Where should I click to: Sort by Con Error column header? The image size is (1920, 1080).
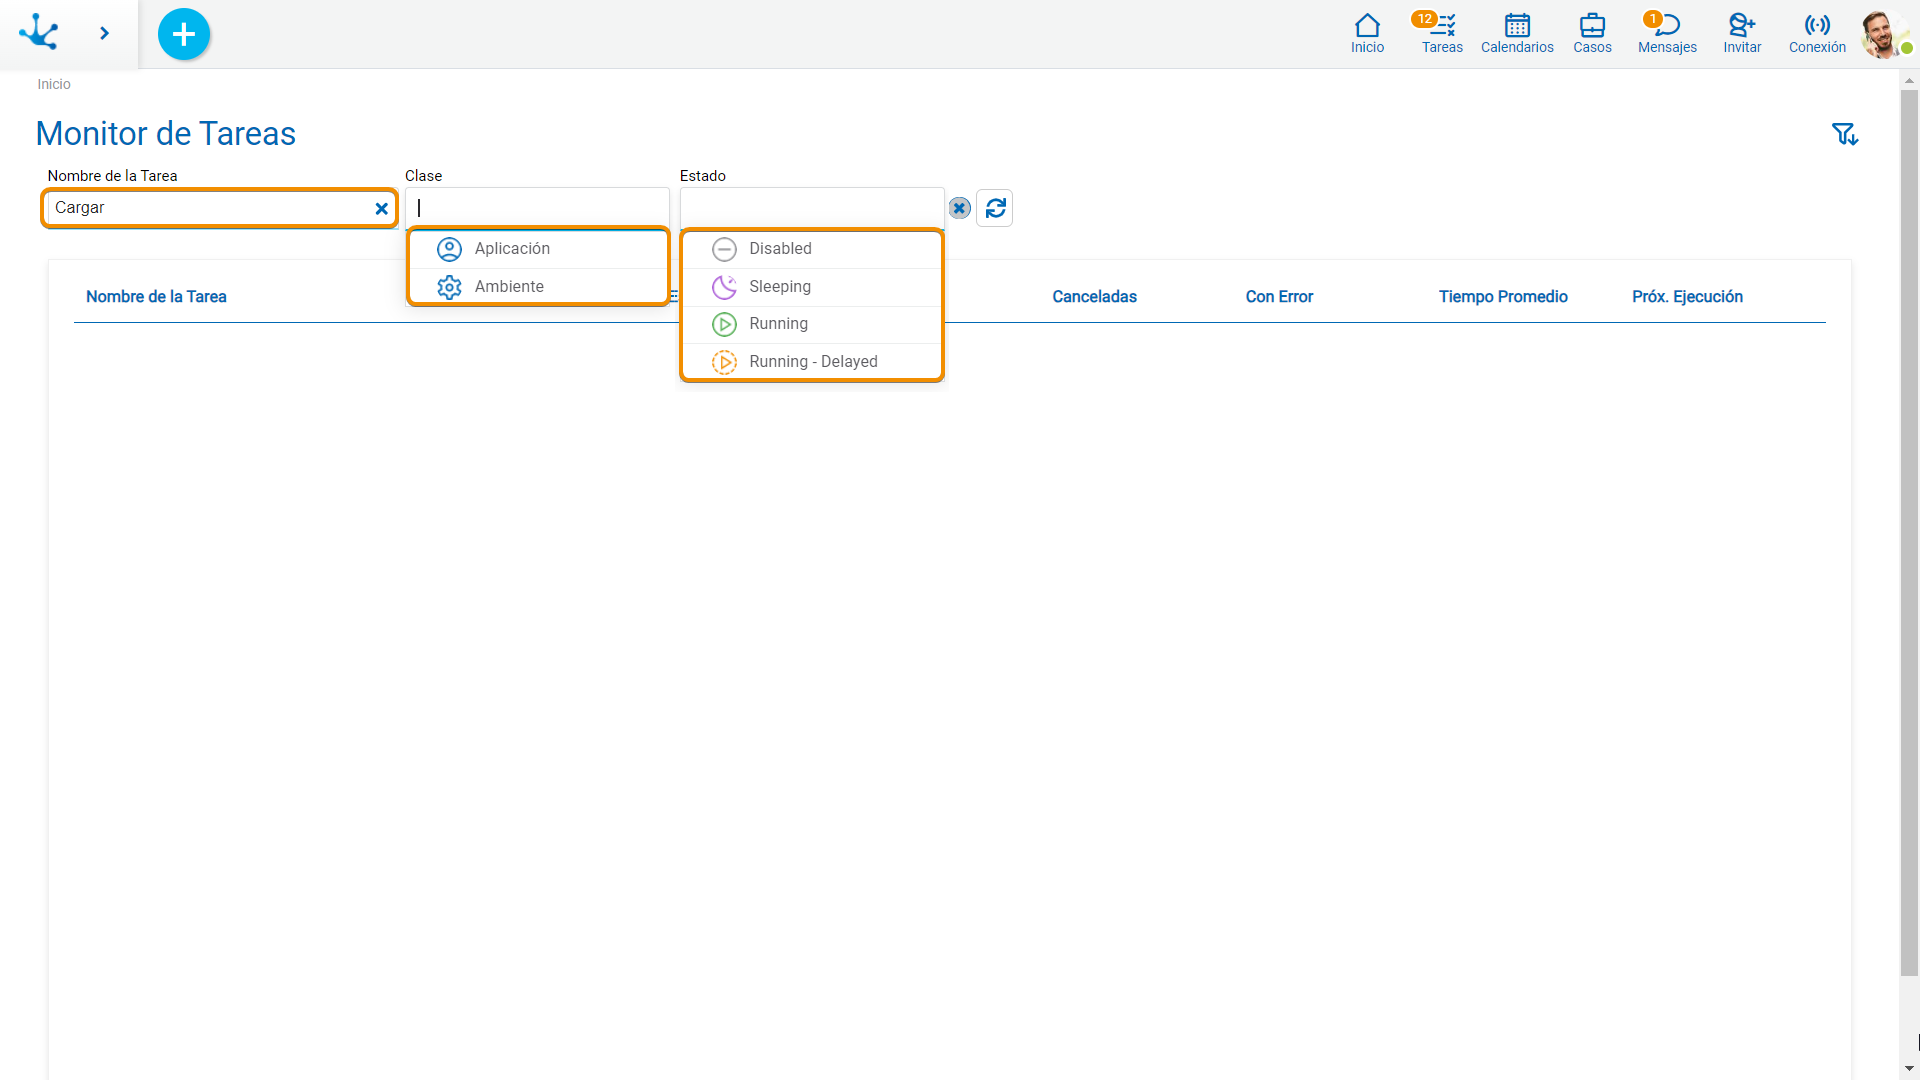tap(1279, 297)
